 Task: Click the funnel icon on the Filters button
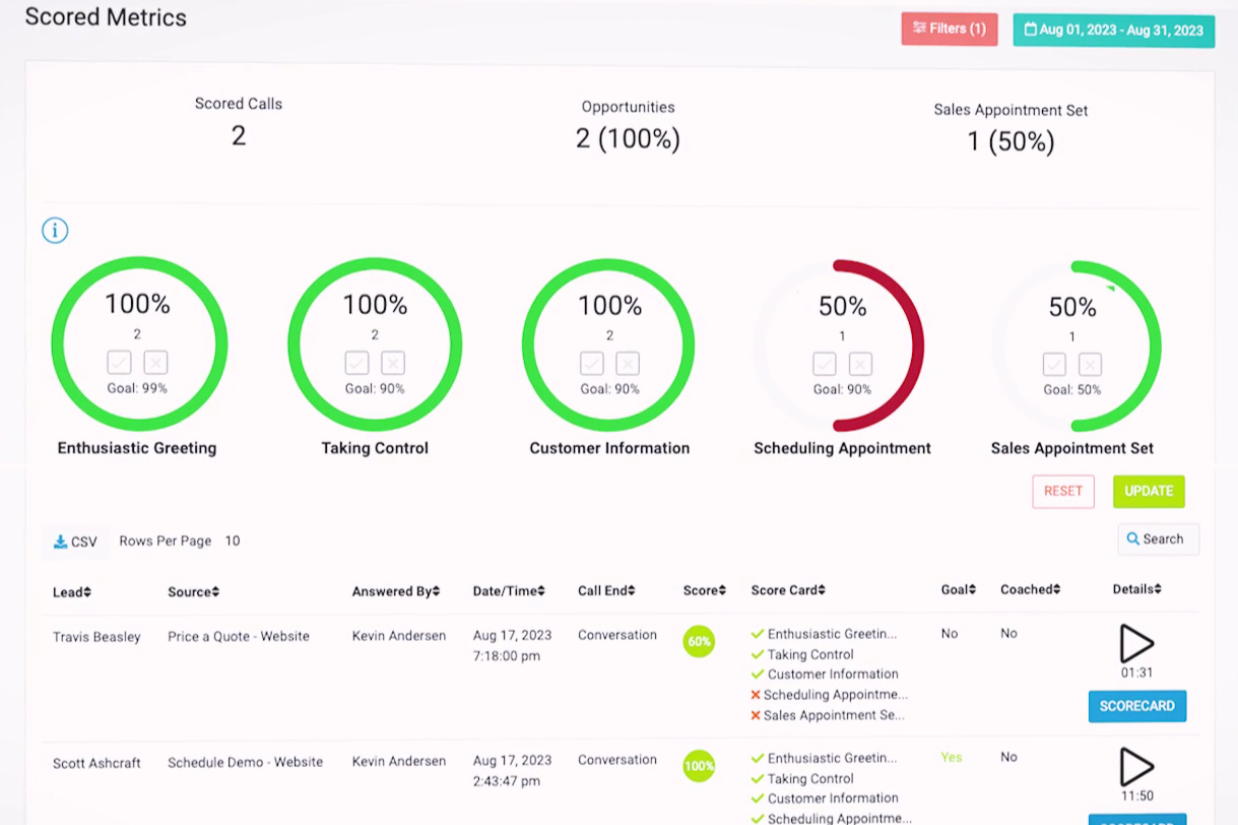pyautogui.click(x=921, y=29)
